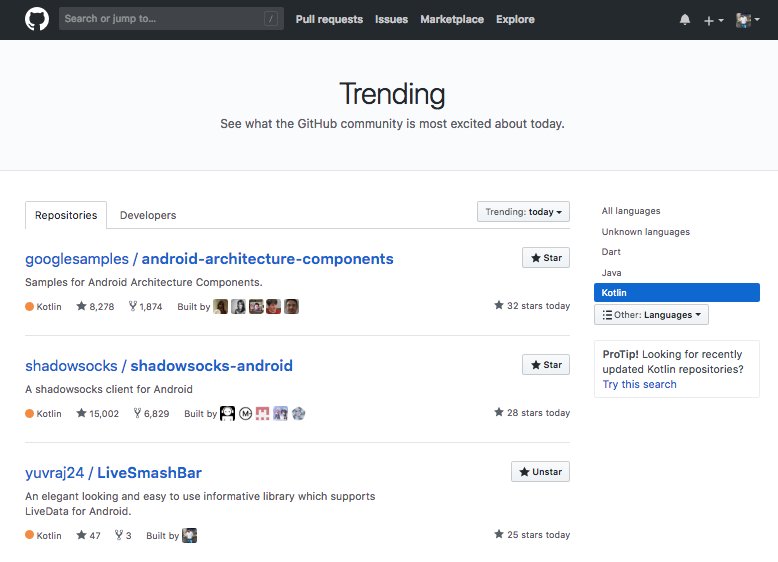Open LiveSmashBar contributor avatar

tap(190, 535)
